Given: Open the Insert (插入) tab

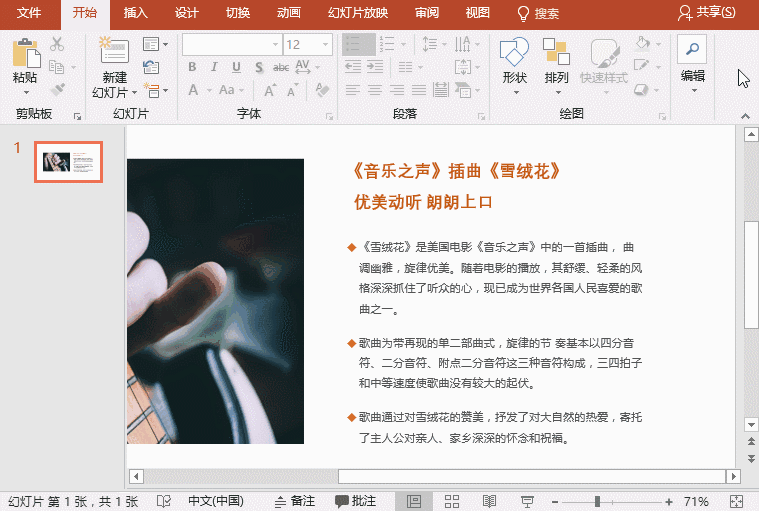Looking at the screenshot, I should coord(135,13).
